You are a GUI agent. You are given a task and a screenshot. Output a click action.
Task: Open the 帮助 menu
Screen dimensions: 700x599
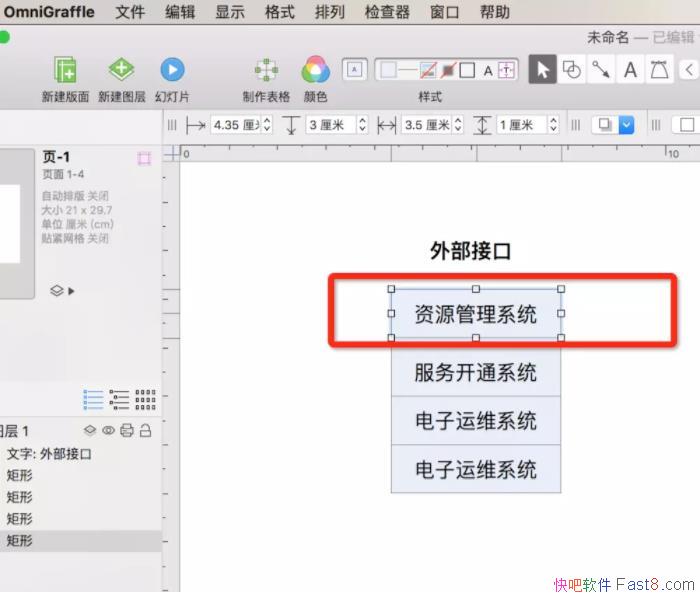pyautogui.click(x=495, y=12)
